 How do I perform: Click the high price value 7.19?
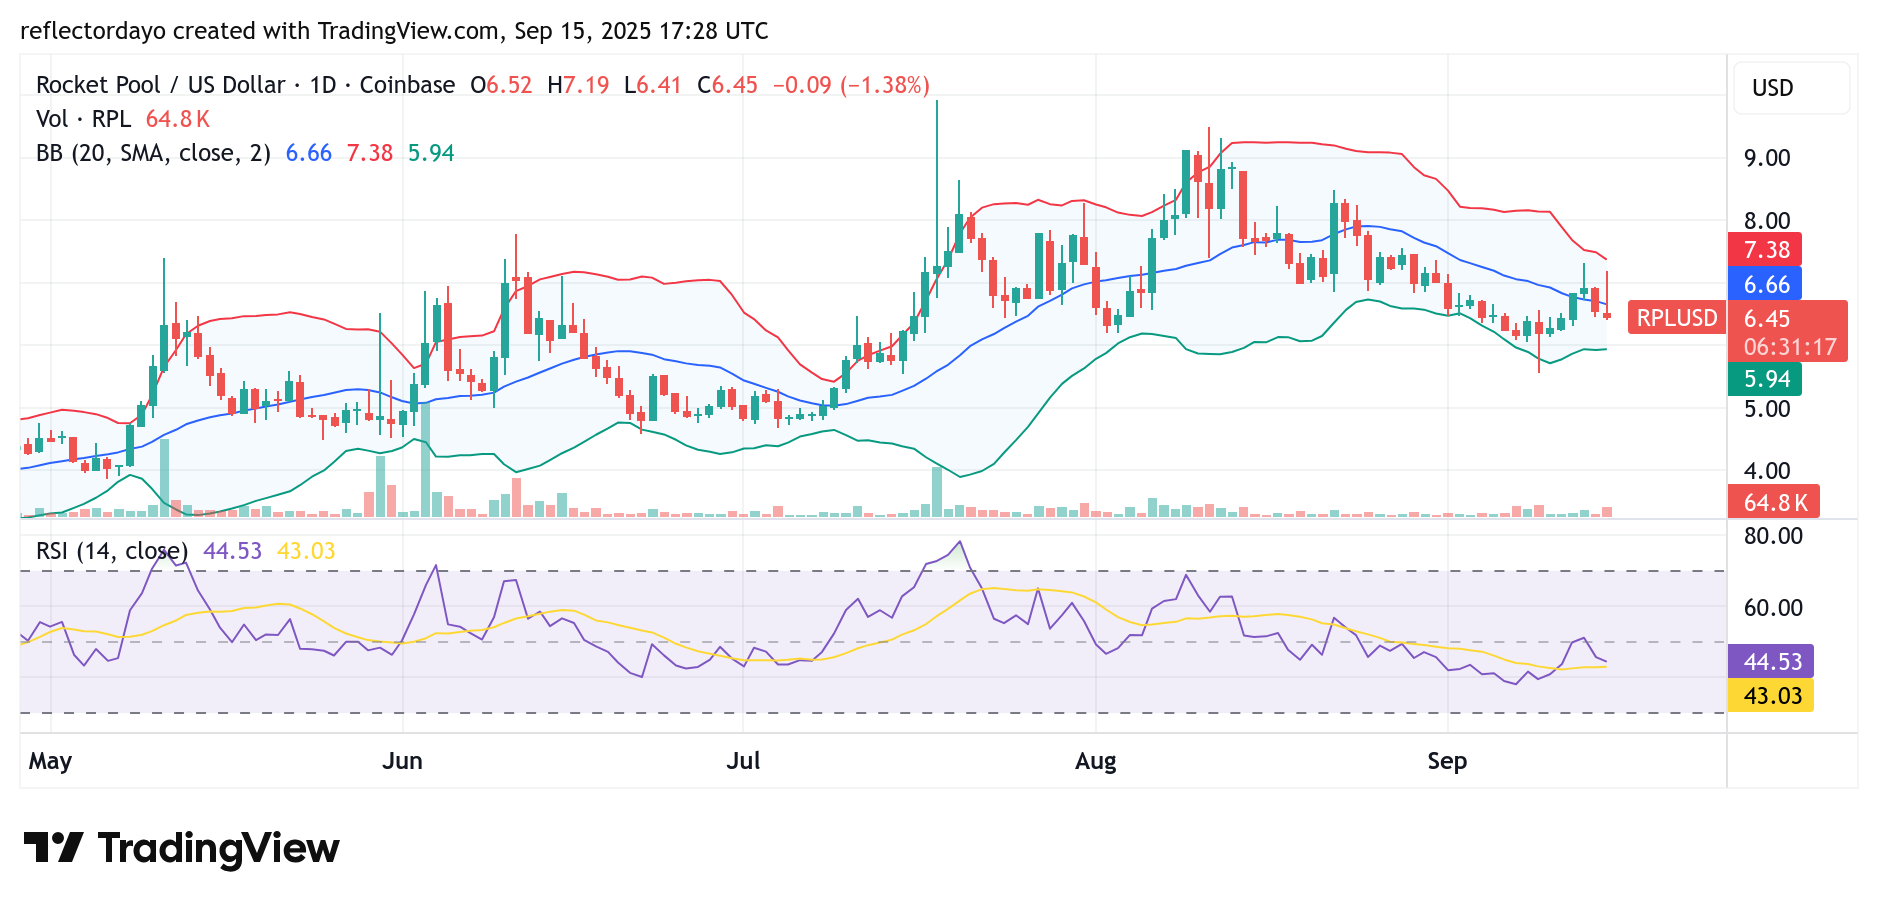586,85
